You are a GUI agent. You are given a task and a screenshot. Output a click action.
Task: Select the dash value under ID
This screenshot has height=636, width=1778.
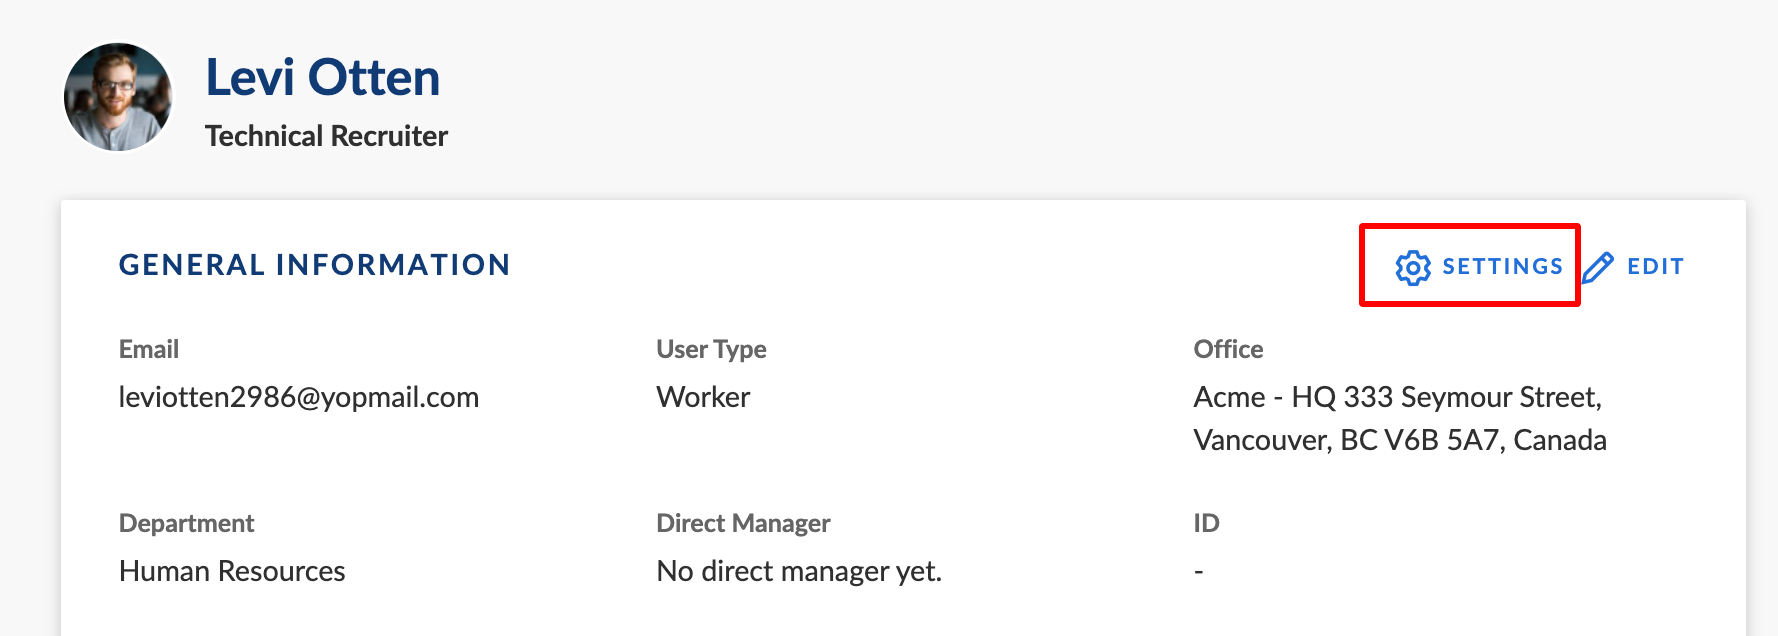point(1198,572)
